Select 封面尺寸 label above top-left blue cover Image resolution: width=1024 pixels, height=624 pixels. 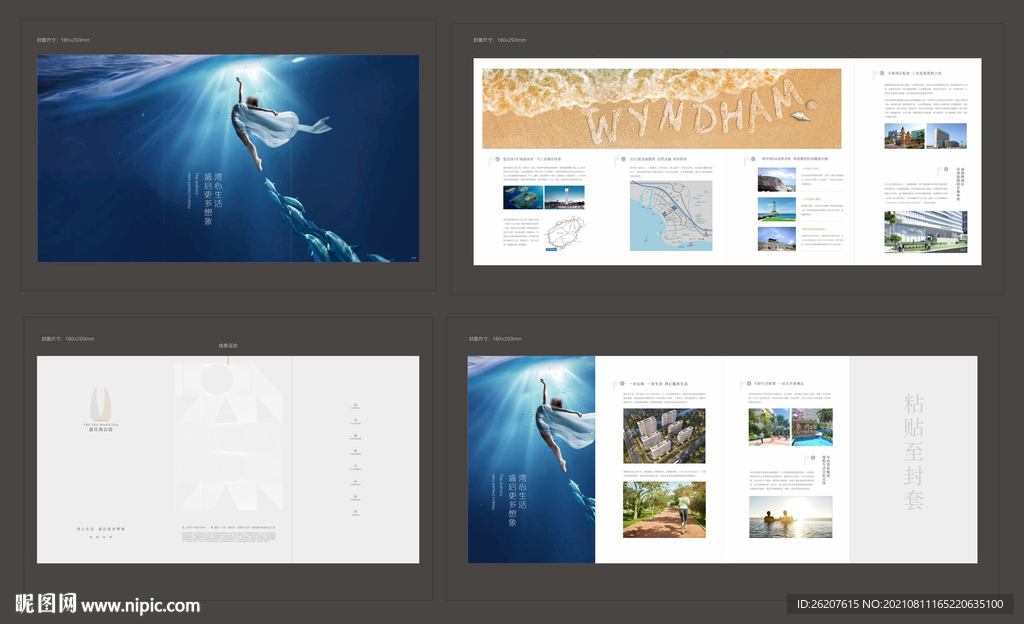63,40
